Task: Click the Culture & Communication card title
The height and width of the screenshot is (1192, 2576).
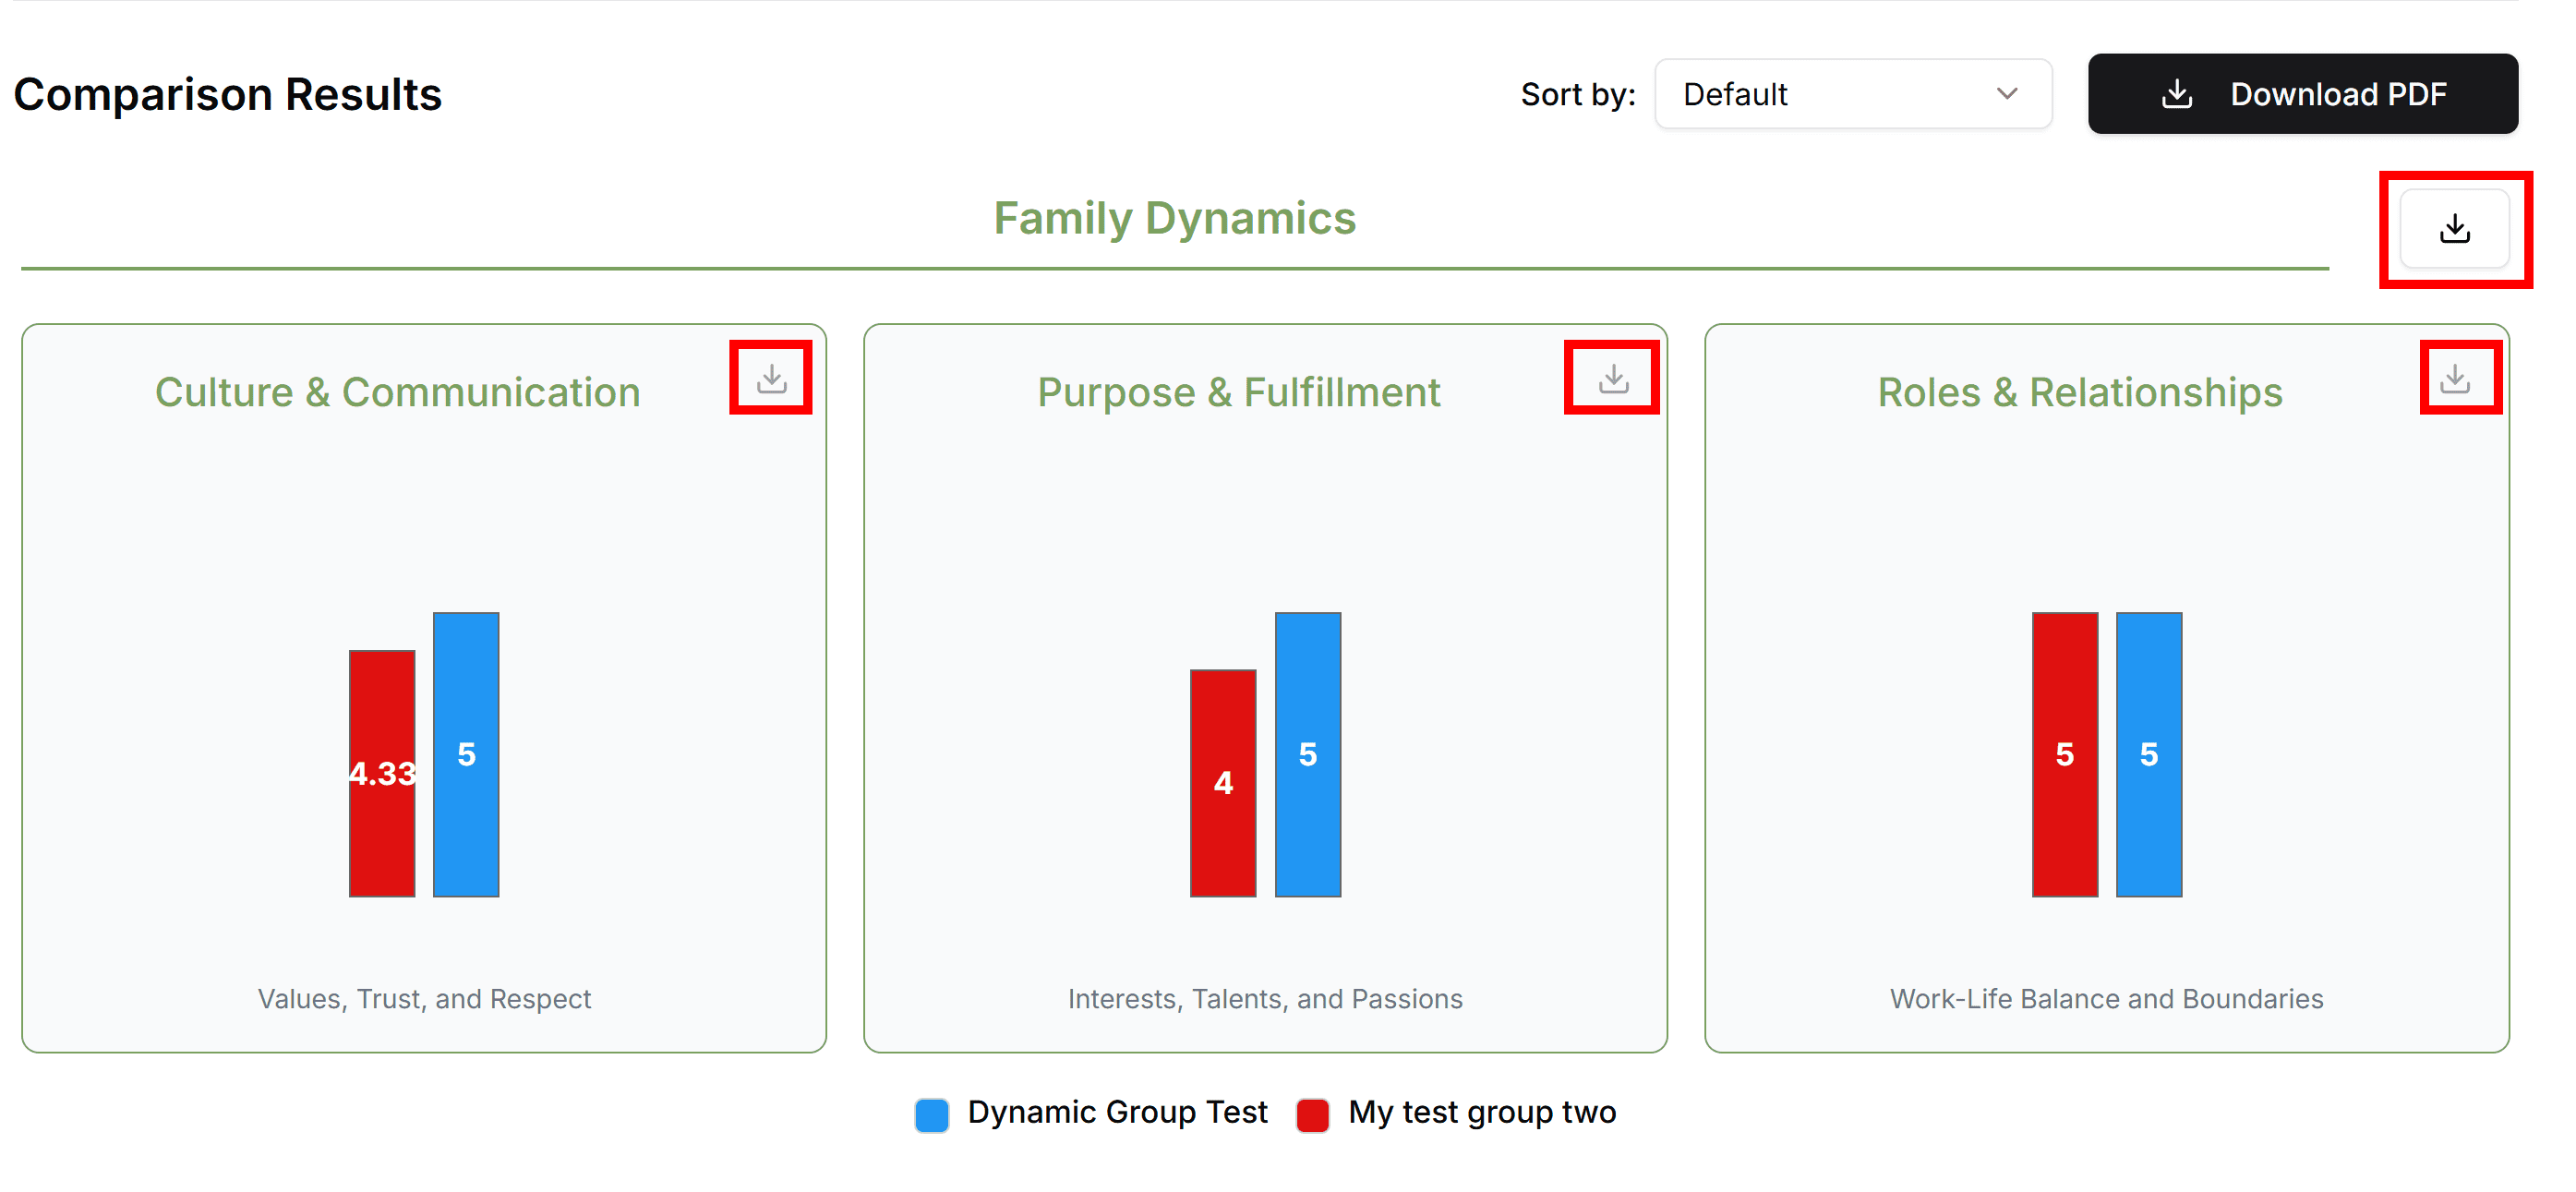Action: [397, 392]
